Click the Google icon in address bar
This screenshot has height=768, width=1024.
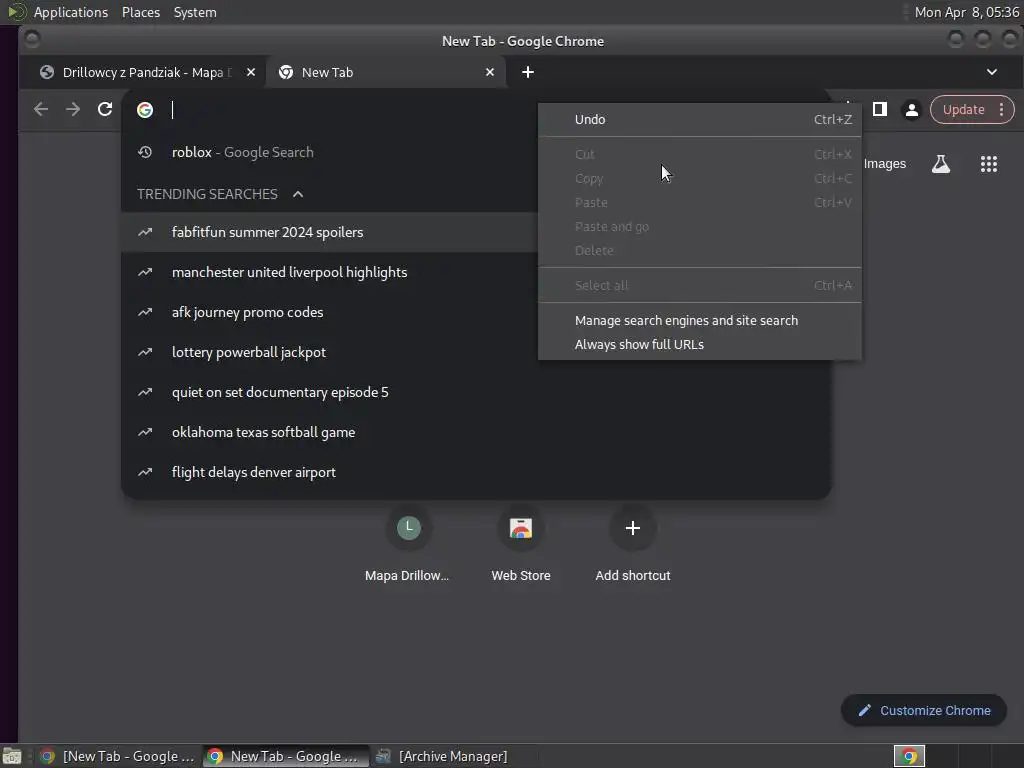point(145,110)
